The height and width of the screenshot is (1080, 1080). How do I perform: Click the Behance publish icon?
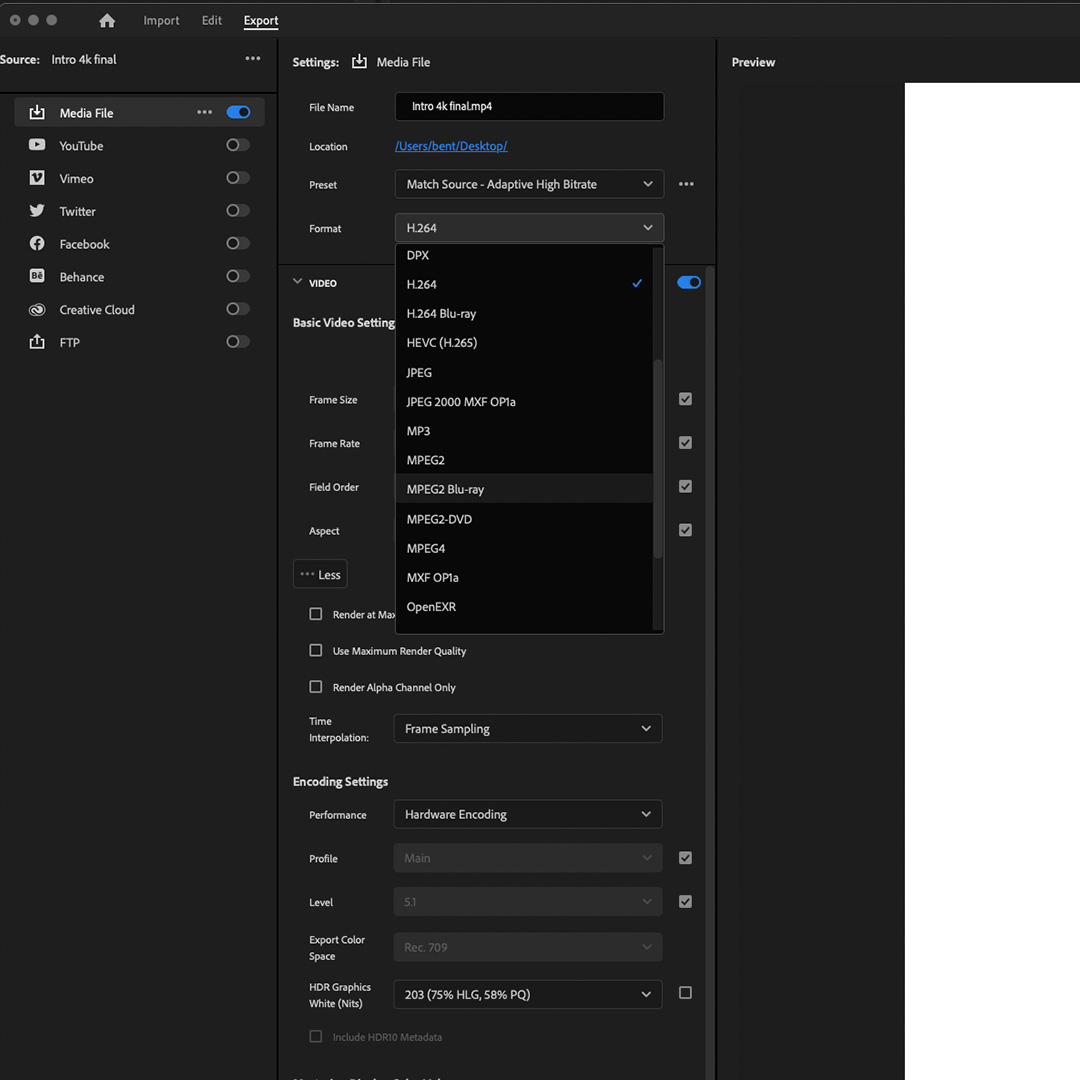point(38,277)
